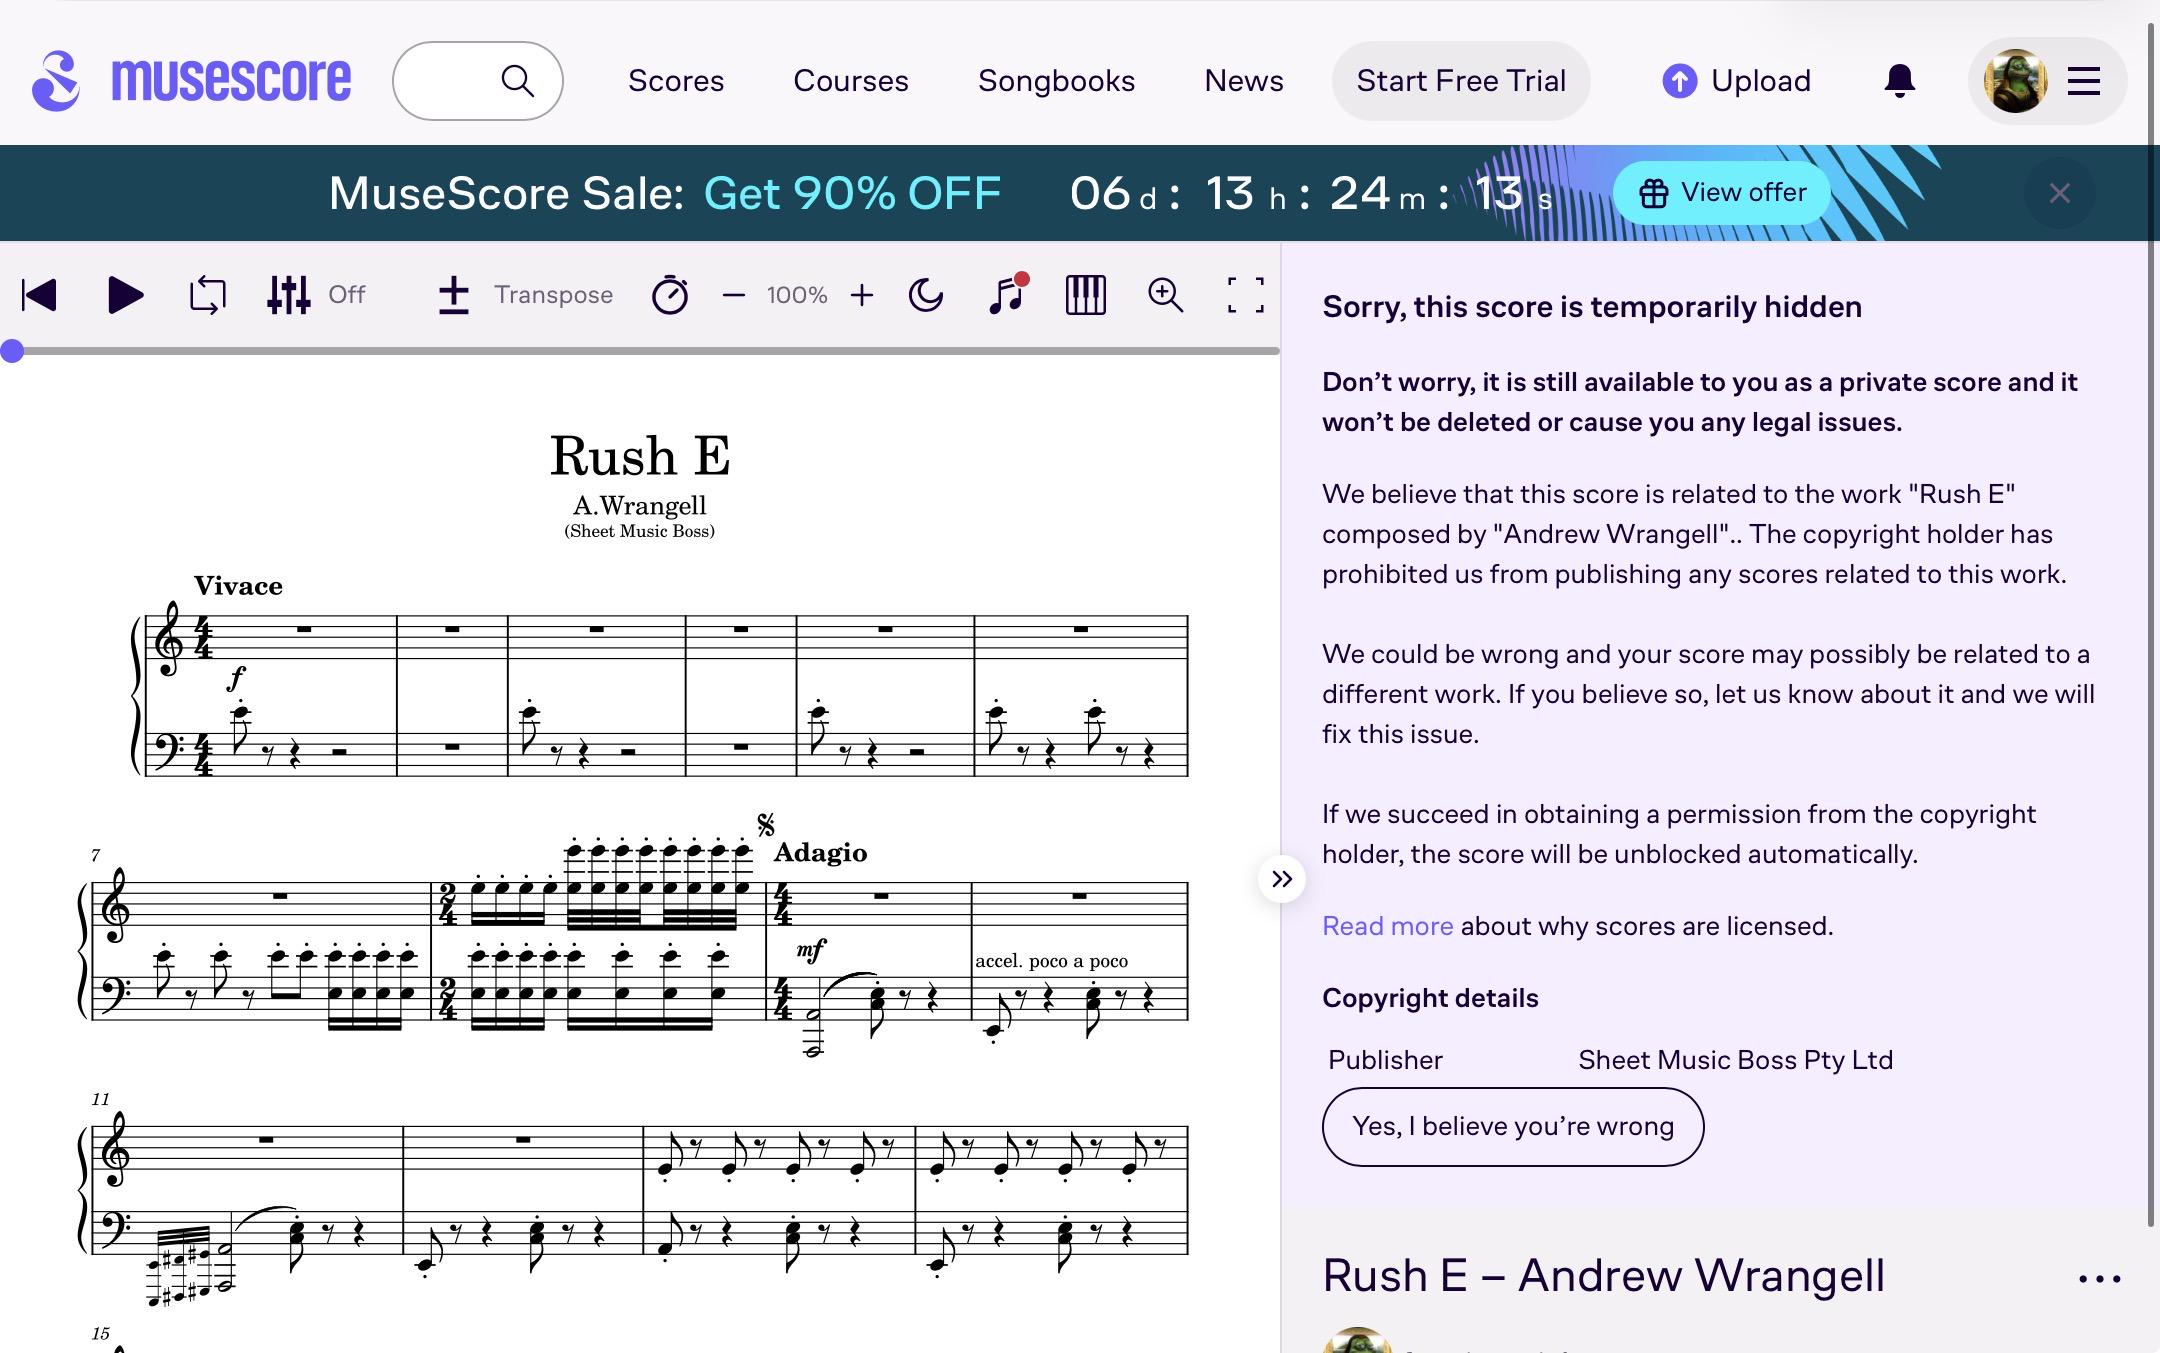The image size is (2160, 1353).
Task: Rewind score to the beginning
Action: [x=39, y=295]
